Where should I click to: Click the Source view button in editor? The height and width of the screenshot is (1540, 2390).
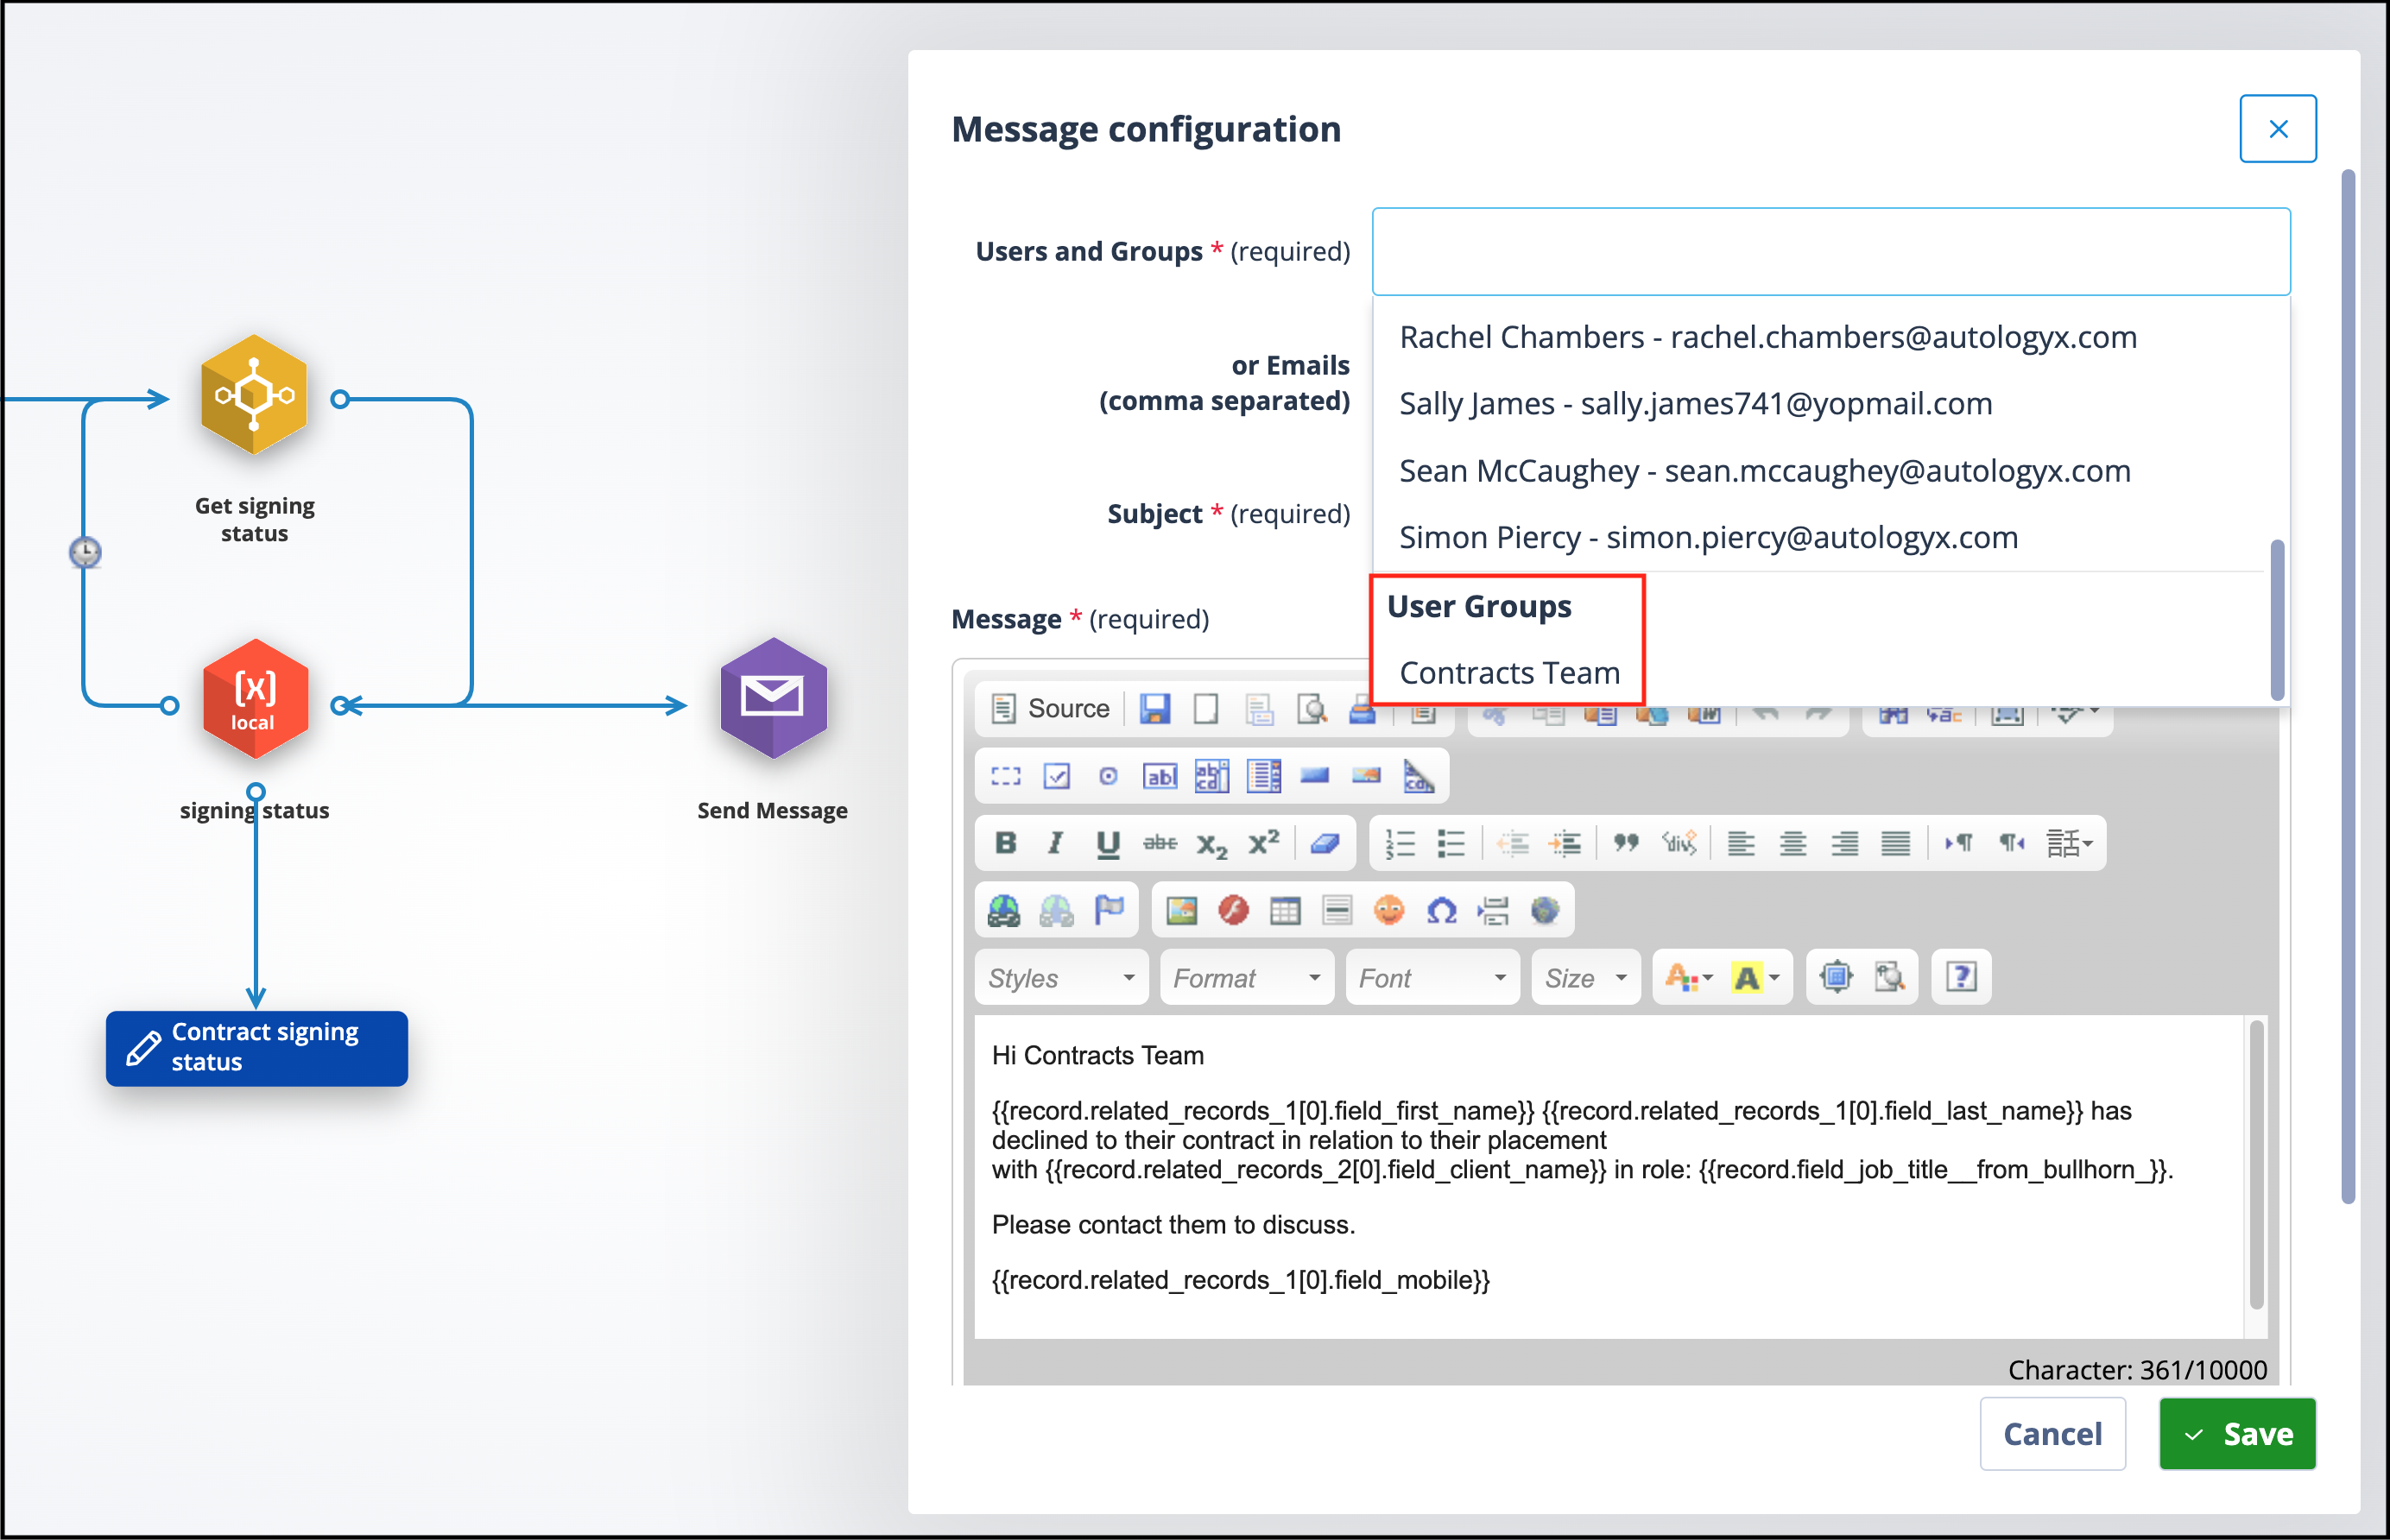(x=1049, y=709)
